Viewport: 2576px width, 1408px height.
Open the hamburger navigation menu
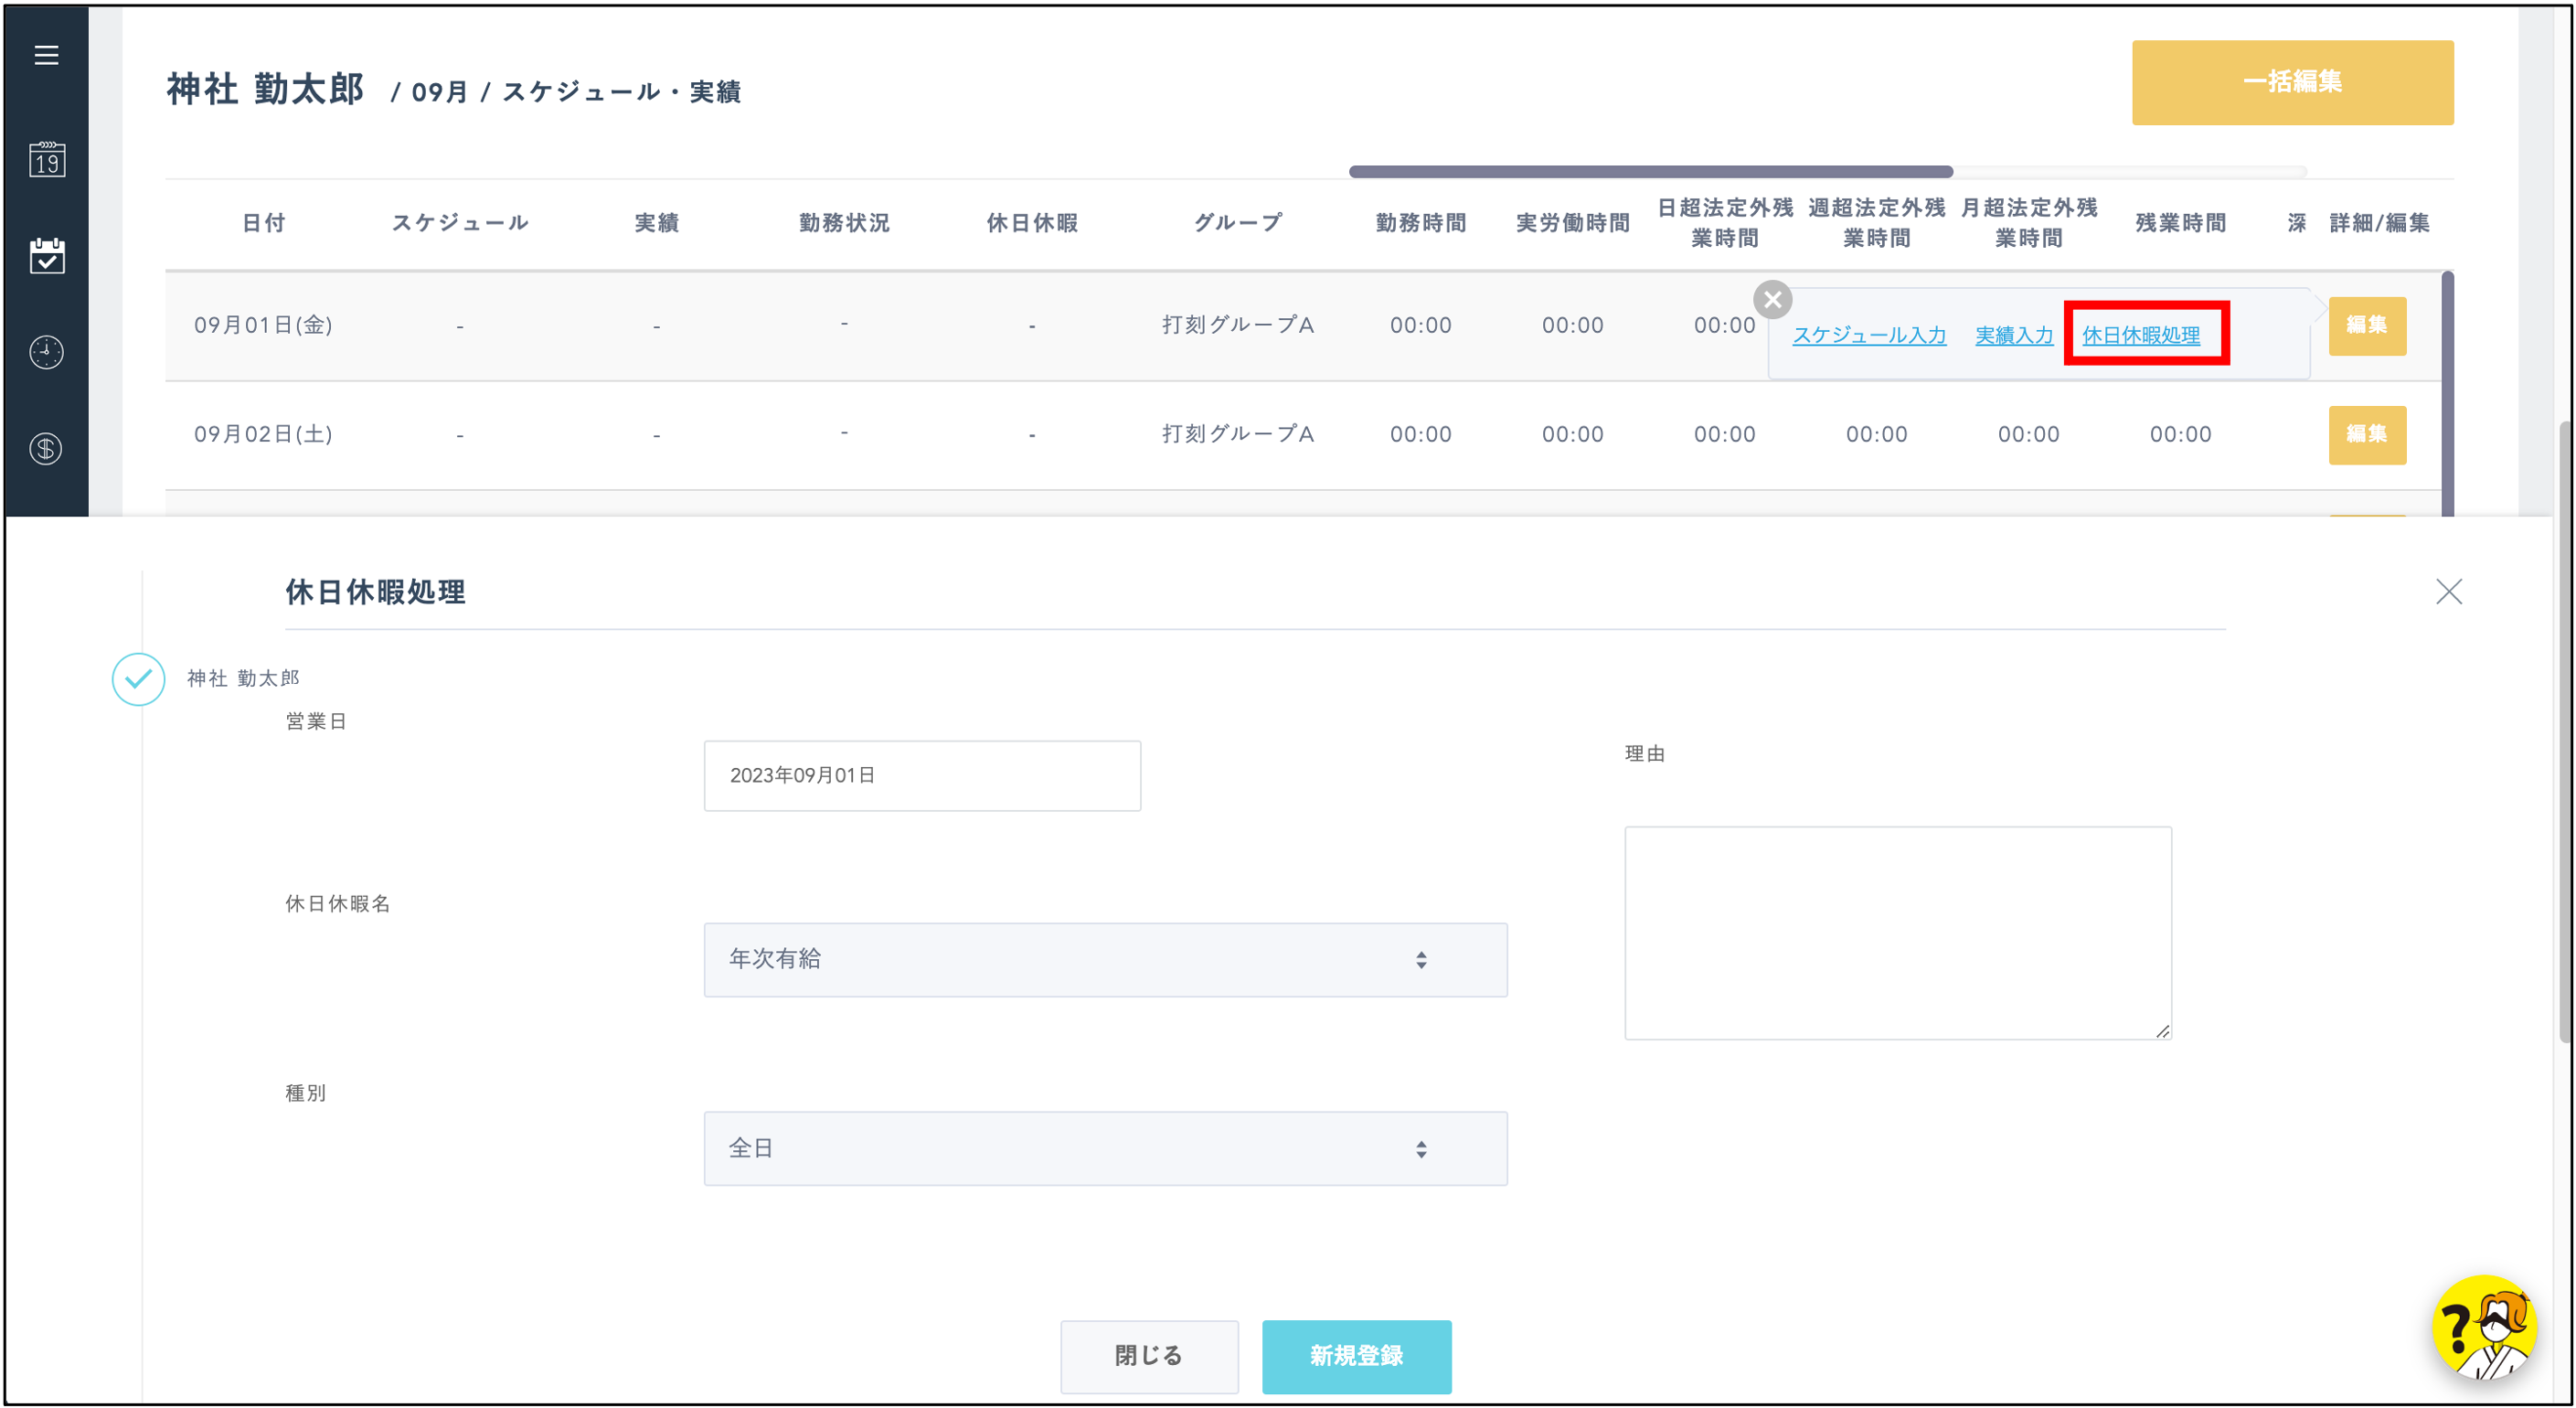46,55
